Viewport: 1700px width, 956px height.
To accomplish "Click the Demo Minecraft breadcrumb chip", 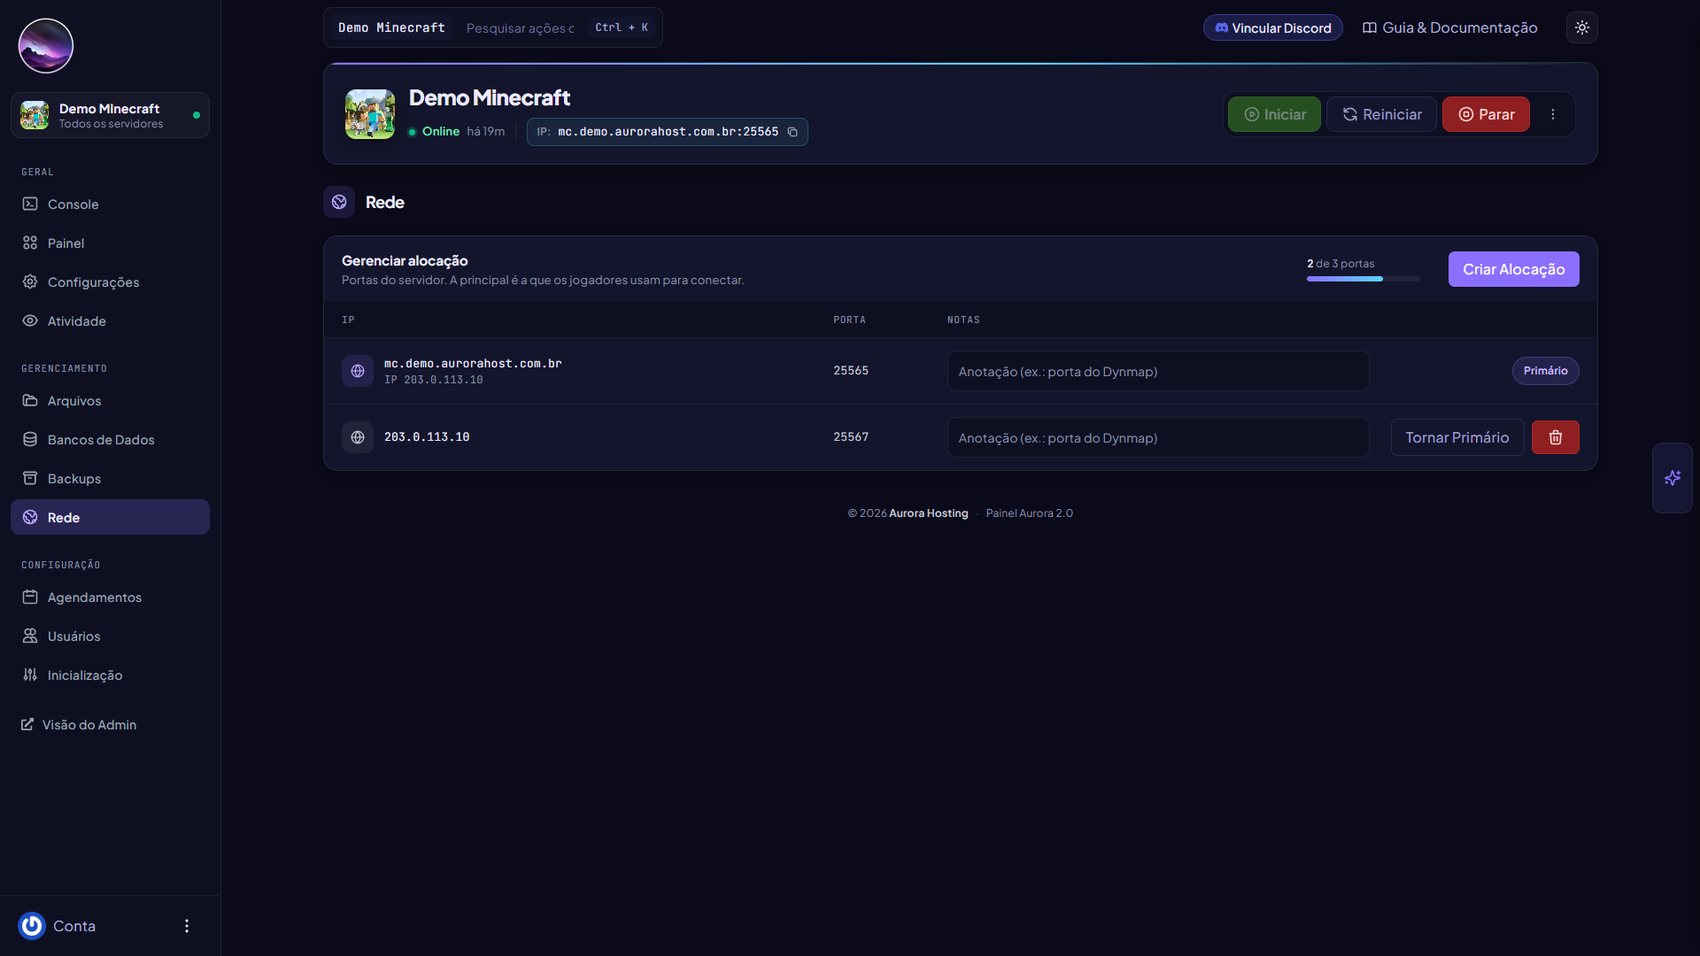I will click(392, 28).
